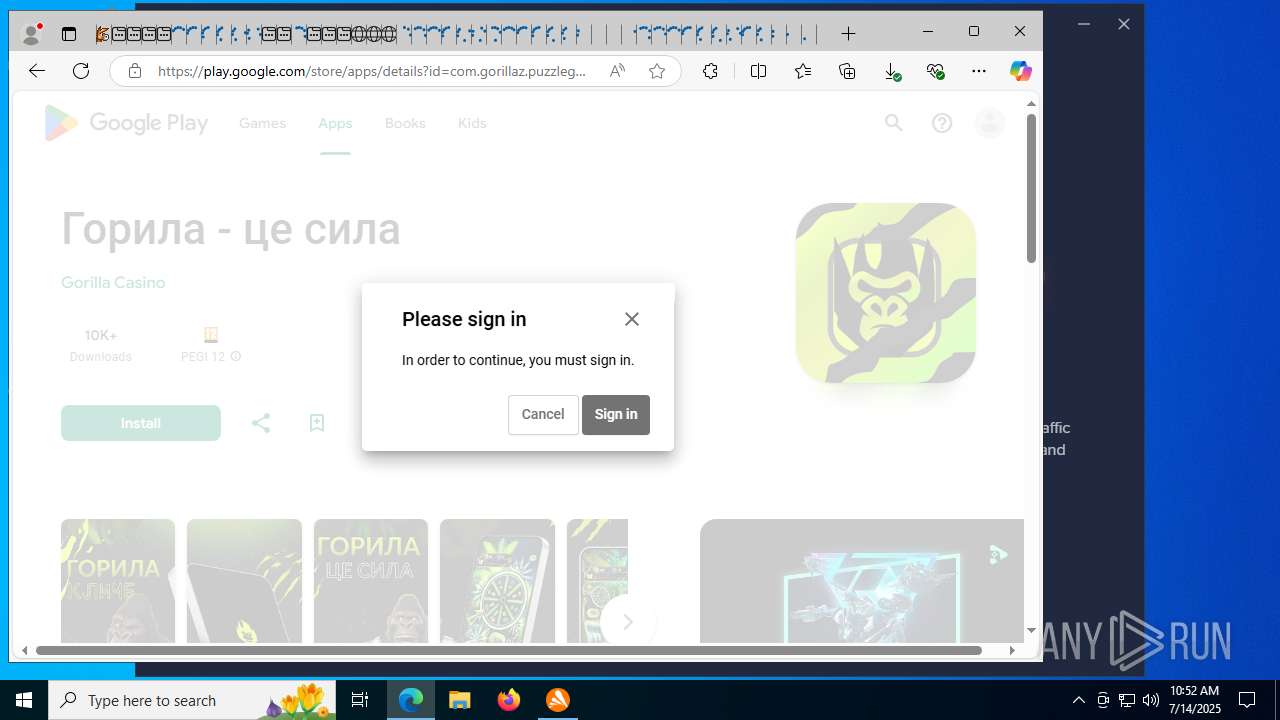Click the '10K+' downloads count

(x=101, y=335)
